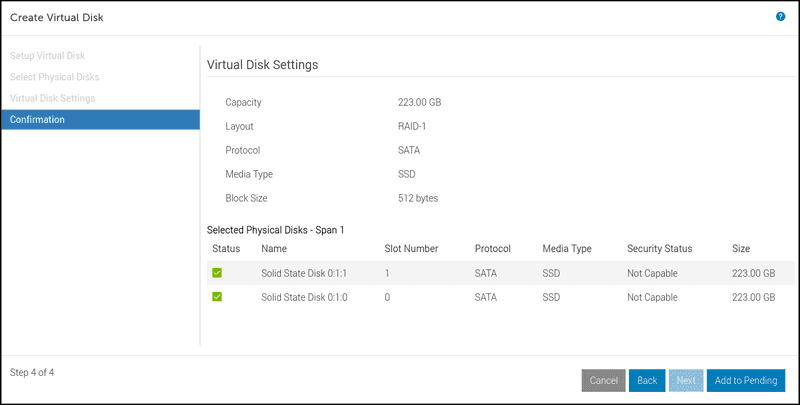Sort by the Name column header
Viewport: 800px width, 405px height.
pyautogui.click(x=273, y=248)
